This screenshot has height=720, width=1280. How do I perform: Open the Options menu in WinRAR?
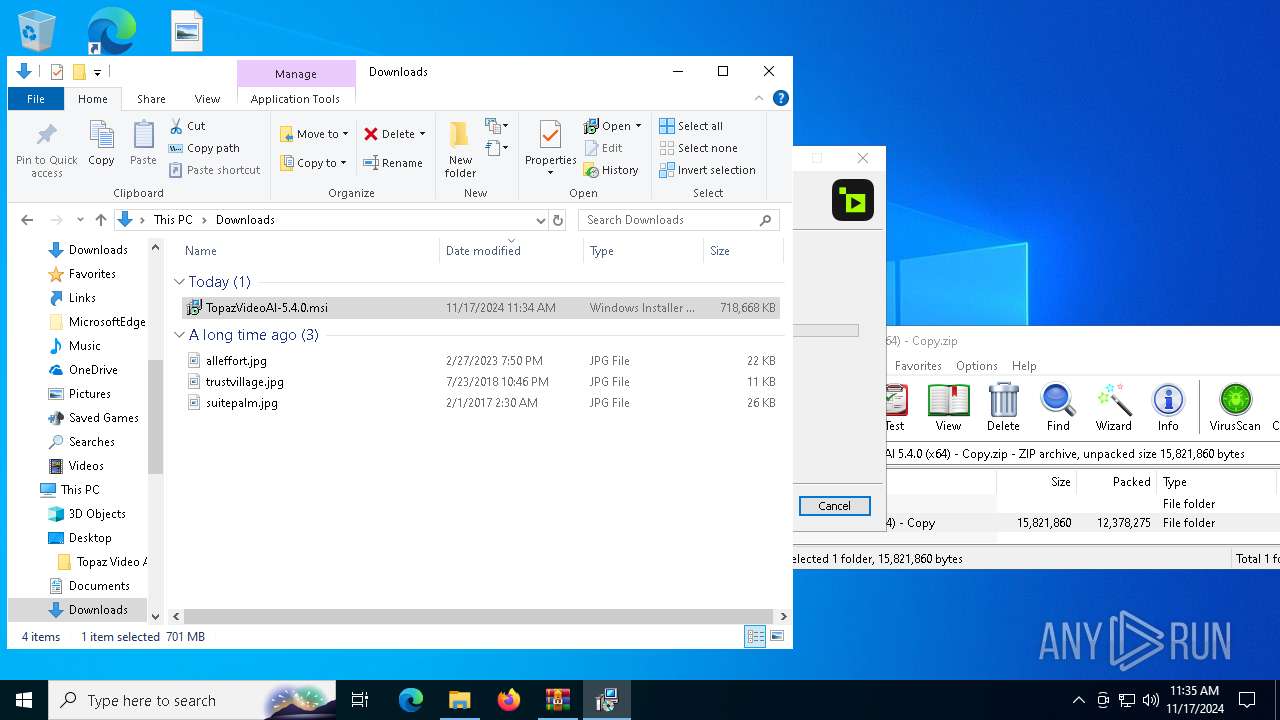pyautogui.click(x=976, y=366)
